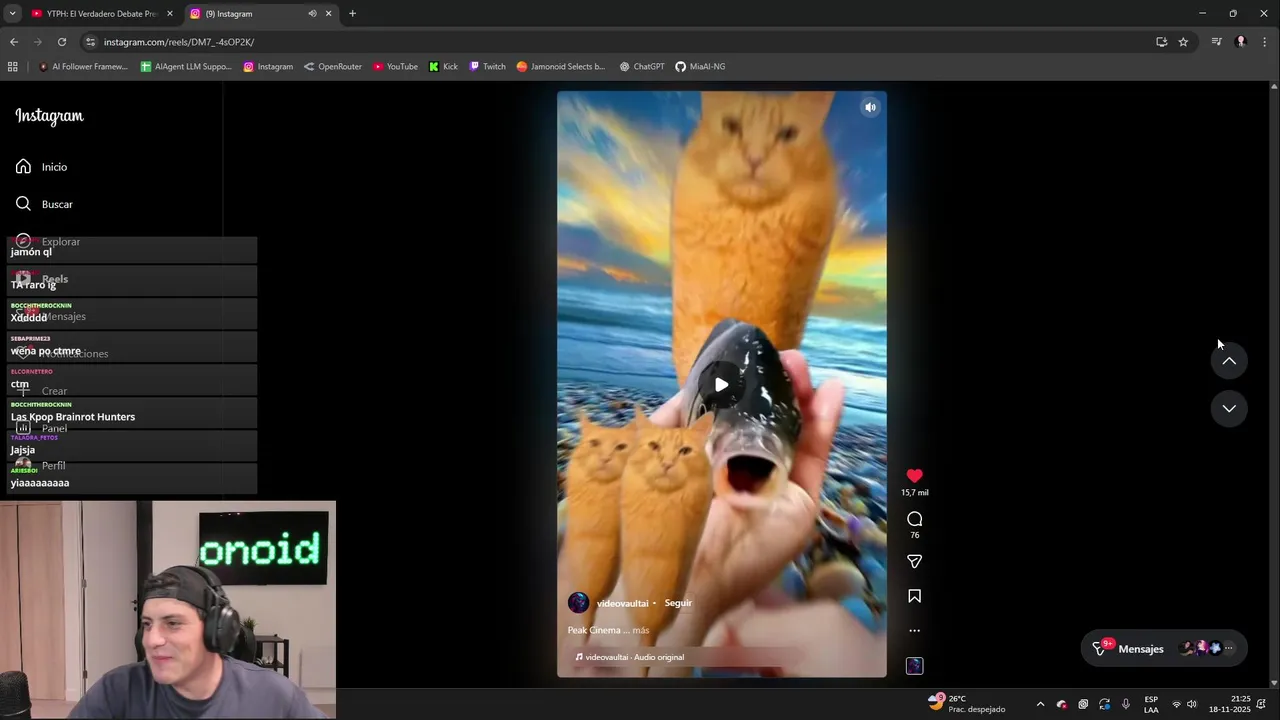Open Chrome three-dot menu
Image resolution: width=1280 pixels, height=720 pixels.
tap(1265, 42)
